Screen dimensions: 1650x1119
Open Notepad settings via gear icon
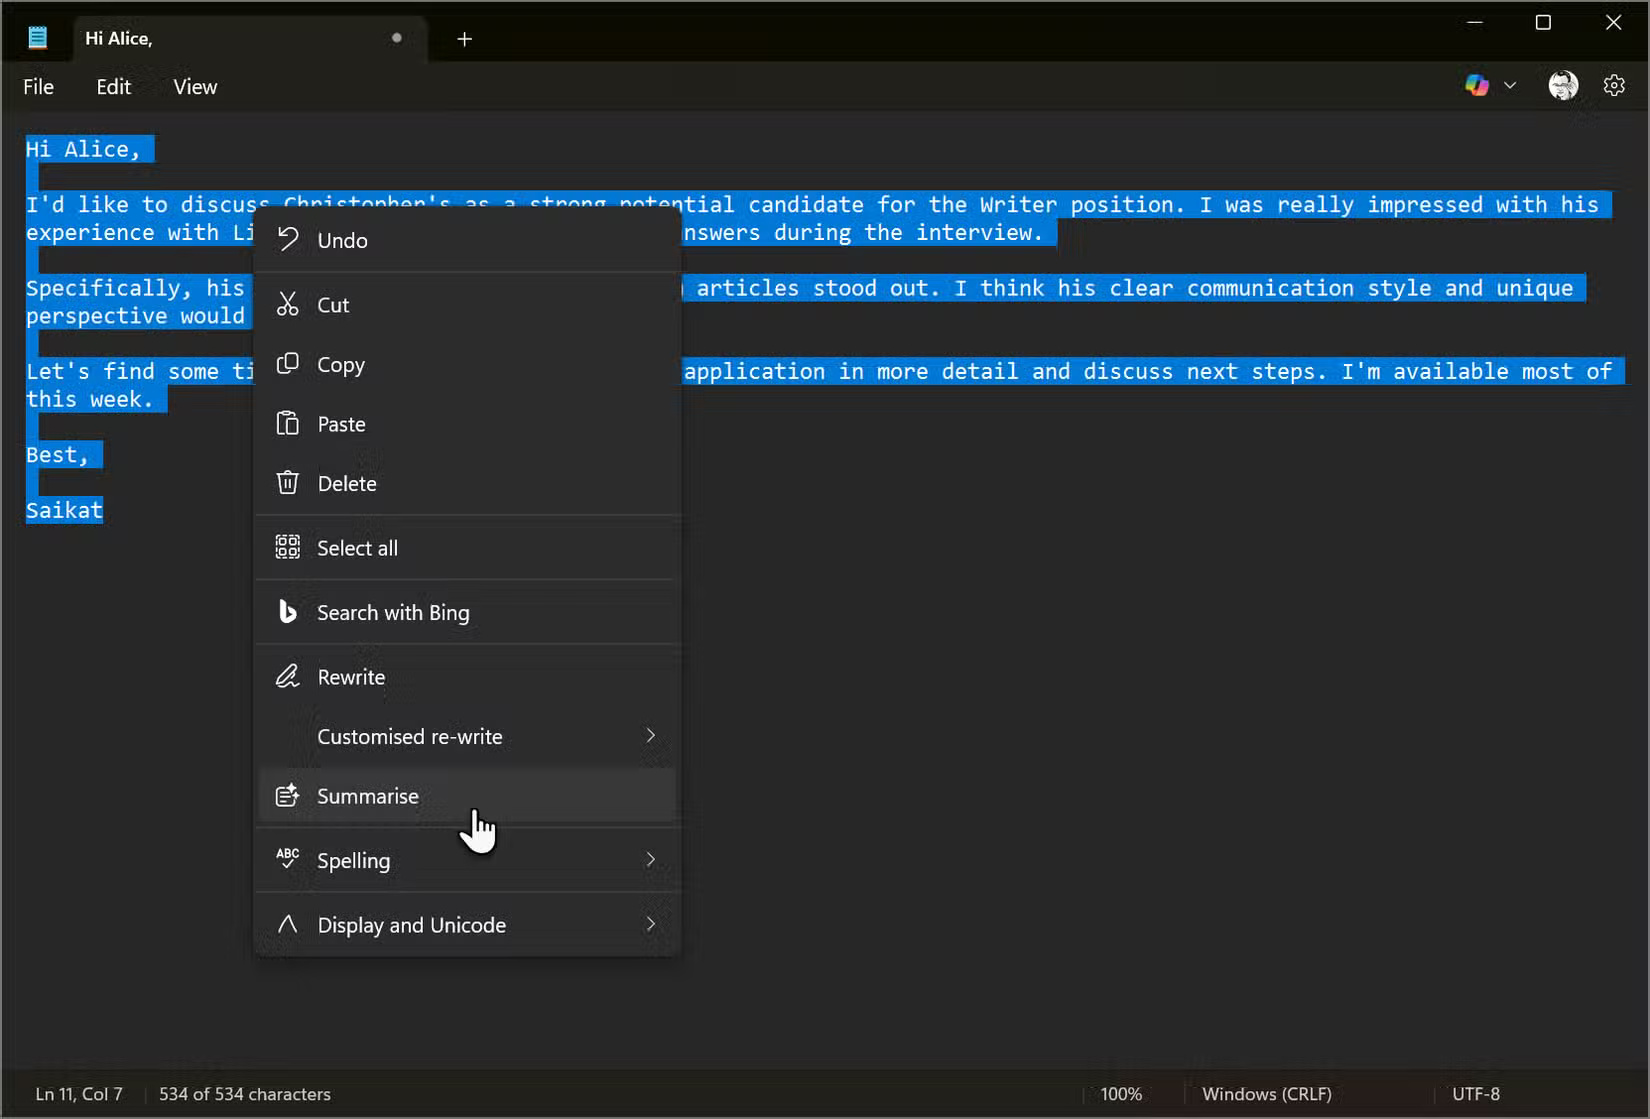point(1615,85)
